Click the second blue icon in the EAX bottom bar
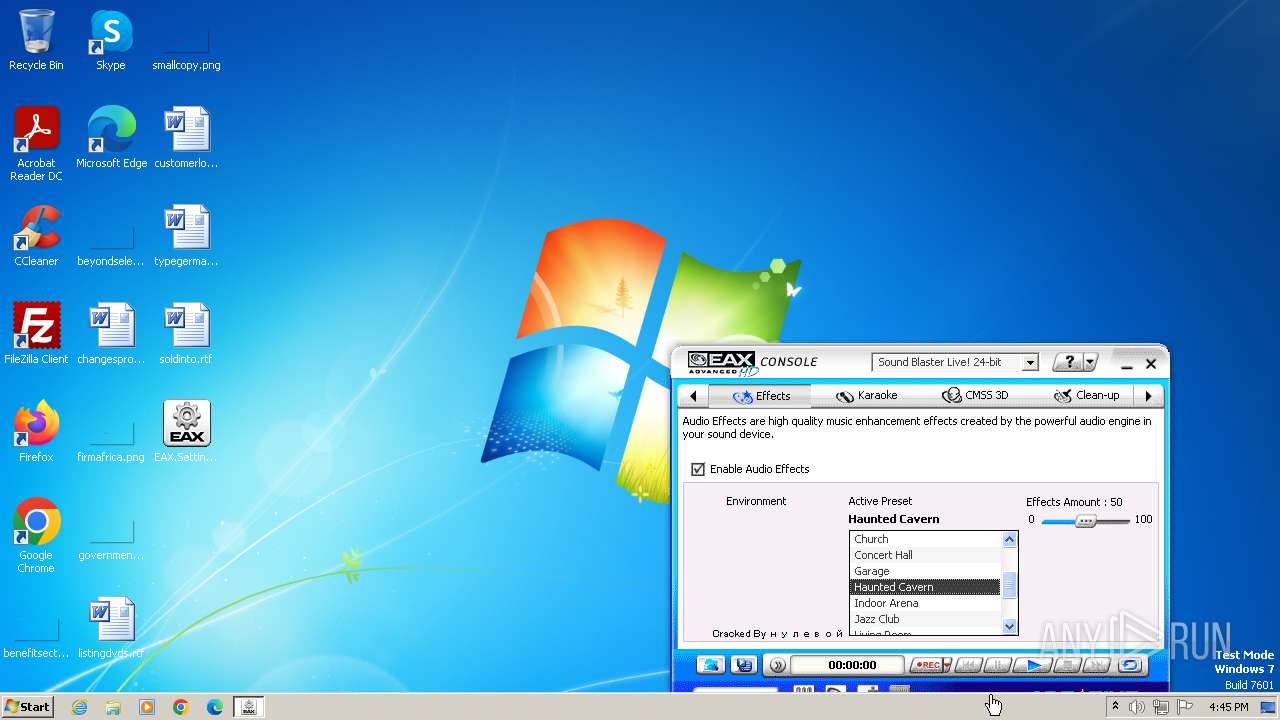Image resolution: width=1280 pixels, height=720 pixels. pyautogui.click(x=744, y=665)
